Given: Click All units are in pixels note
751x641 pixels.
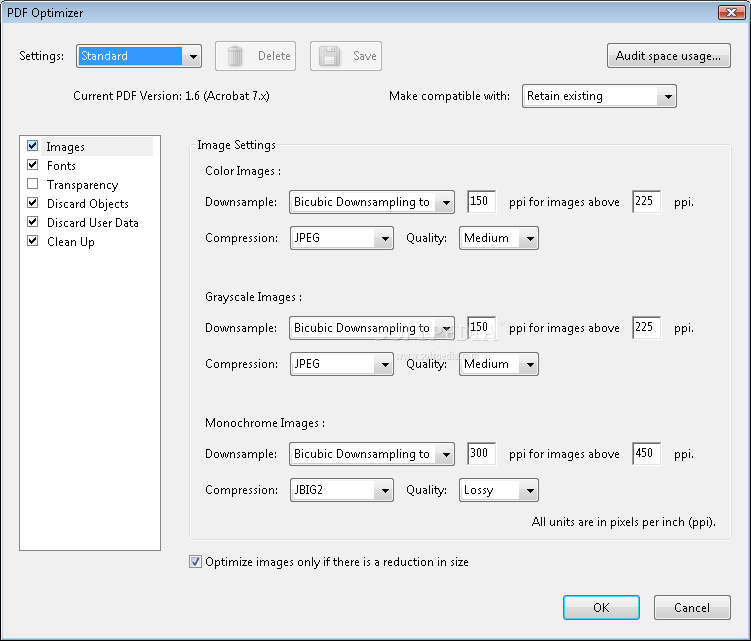Looking at the screenshot, I should [x=624, y=522].
